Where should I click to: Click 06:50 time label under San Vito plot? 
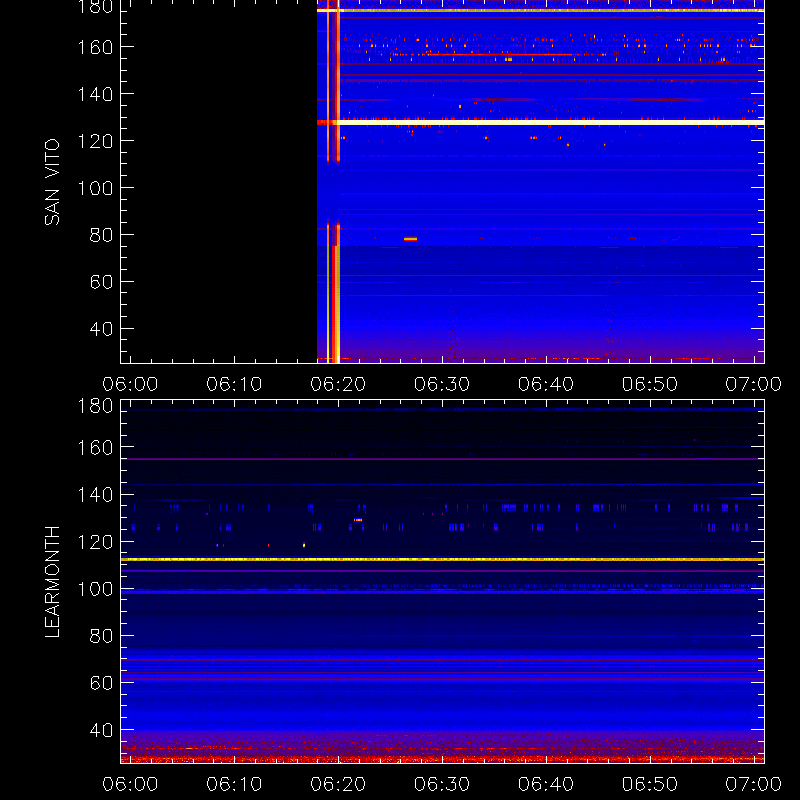(650, 384)
